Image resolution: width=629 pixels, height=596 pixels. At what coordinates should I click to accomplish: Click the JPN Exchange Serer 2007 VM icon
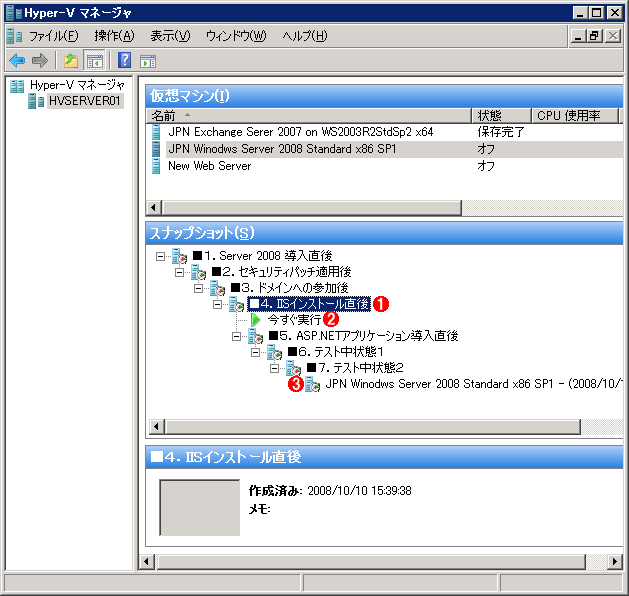click(156, 132)
